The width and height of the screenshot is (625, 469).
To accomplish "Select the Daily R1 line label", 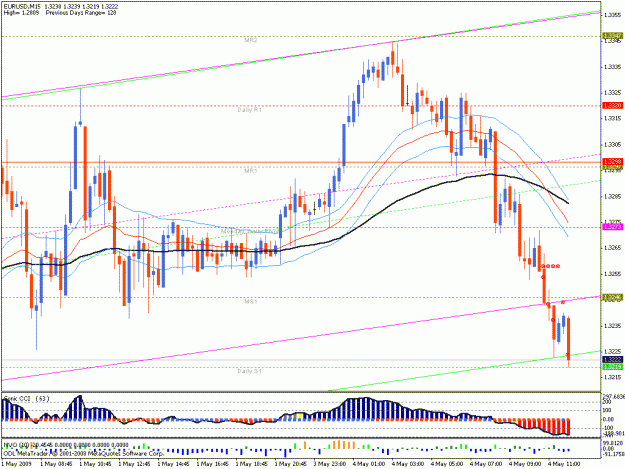I will [250, 110].
